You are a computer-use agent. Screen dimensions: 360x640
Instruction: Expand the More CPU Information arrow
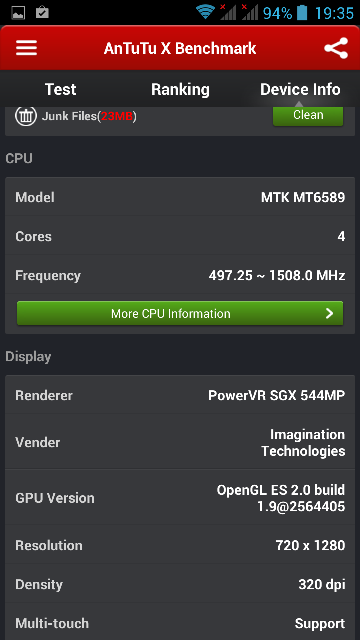[329, 313]
